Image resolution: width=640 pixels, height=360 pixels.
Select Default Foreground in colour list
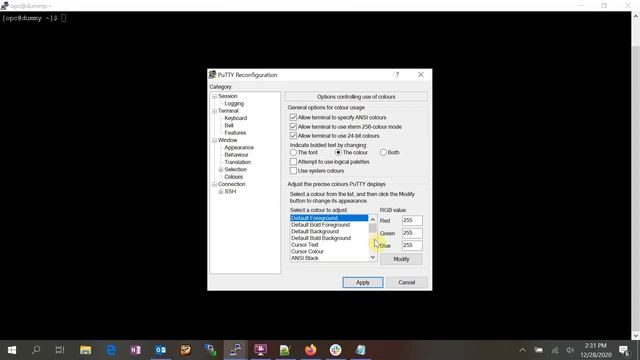click(329, 218)
